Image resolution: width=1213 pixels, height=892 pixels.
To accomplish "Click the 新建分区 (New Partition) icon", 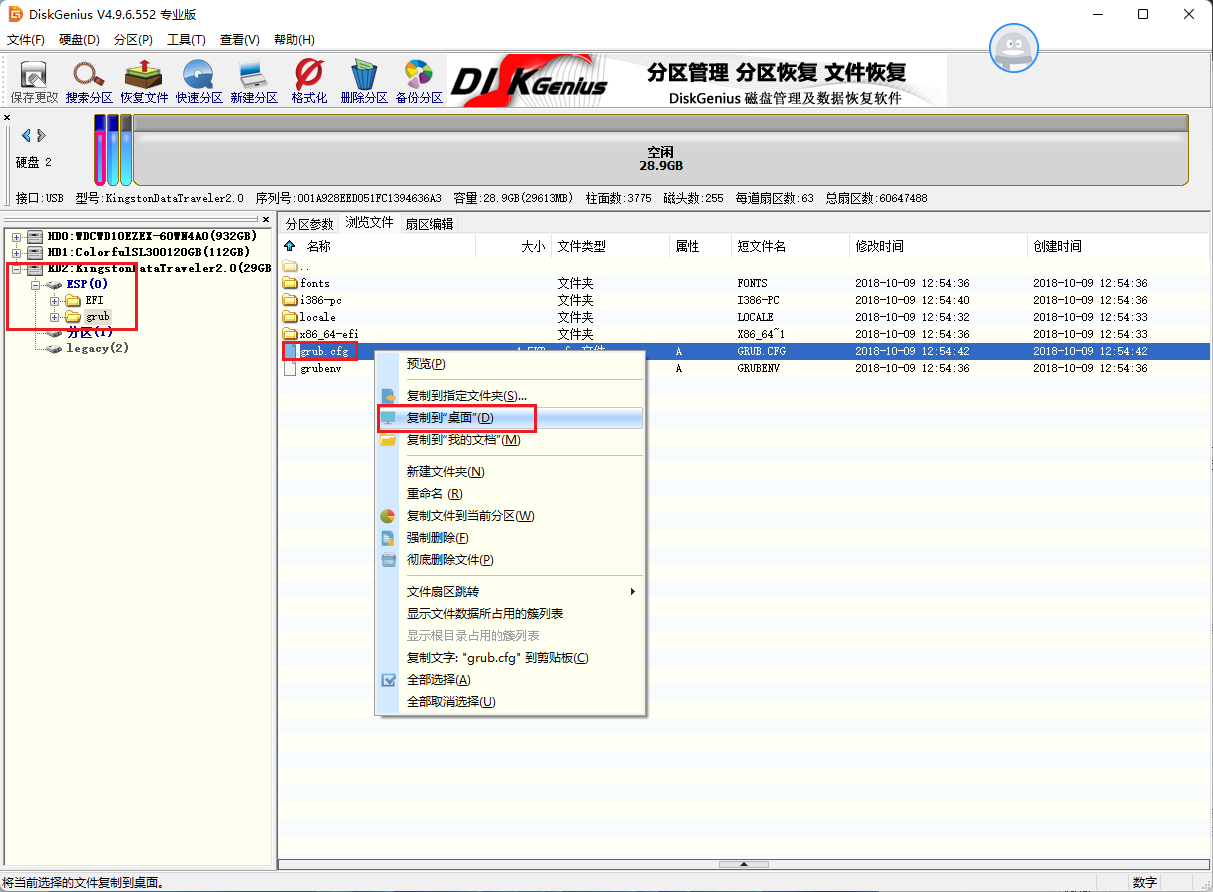I will pyautogui.click(x=254, y=81).
